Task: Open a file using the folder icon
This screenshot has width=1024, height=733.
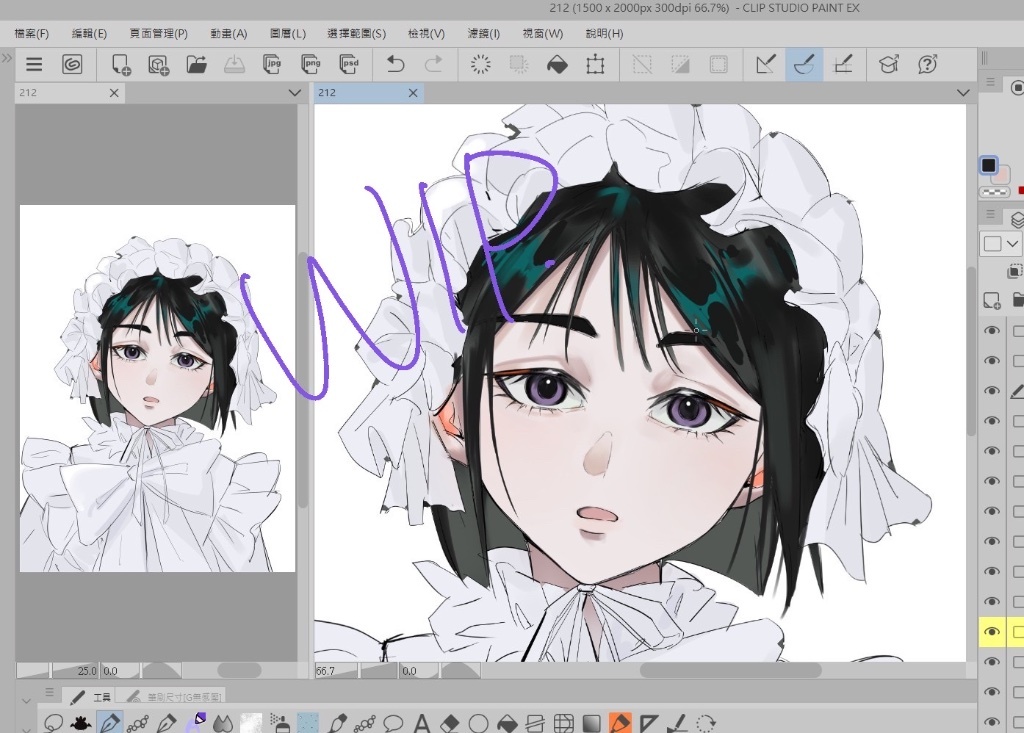Action: tap(197, 64)
